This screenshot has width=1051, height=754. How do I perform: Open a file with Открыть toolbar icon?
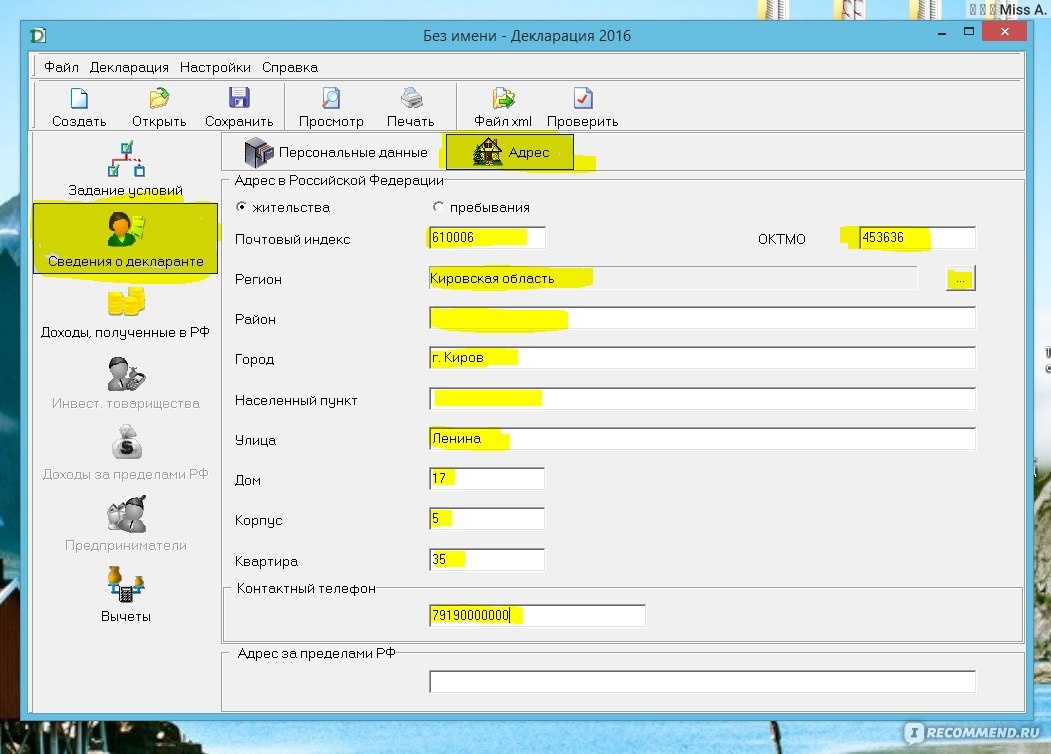159,99
